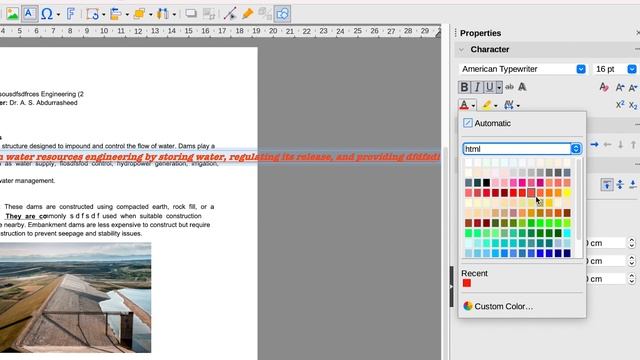This screenshot has width=640, height=360.
Task: Click the Font Color A icon
Action: click(464, 105)
